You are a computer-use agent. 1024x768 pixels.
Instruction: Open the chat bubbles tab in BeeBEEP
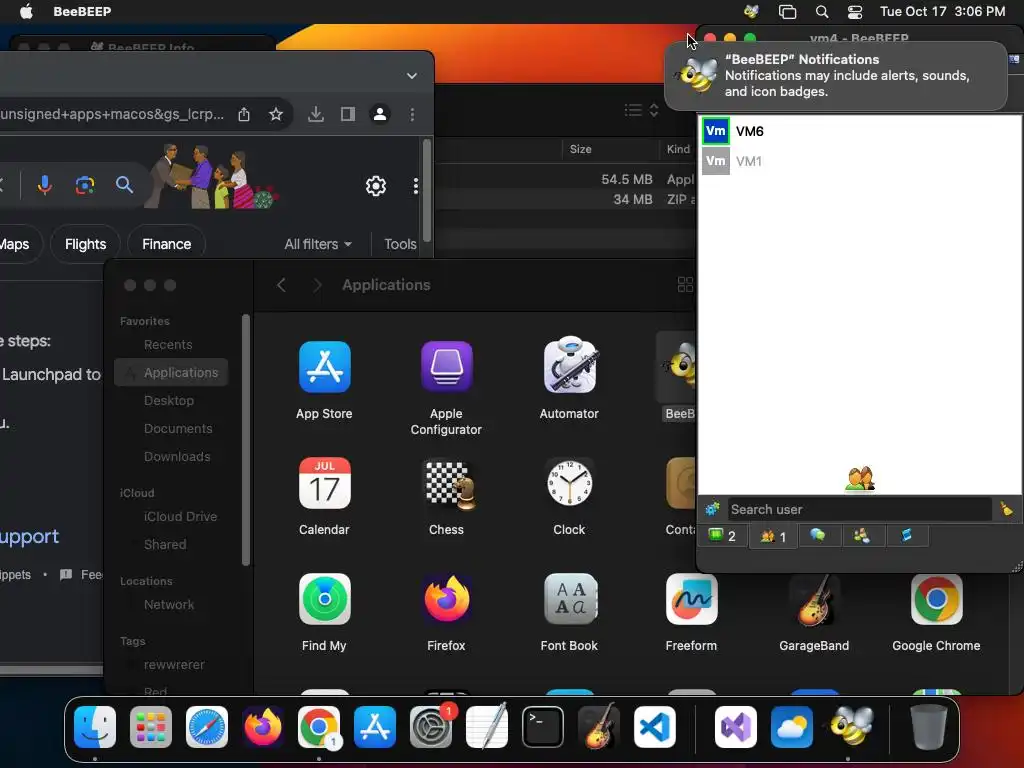tap(818, 536)
